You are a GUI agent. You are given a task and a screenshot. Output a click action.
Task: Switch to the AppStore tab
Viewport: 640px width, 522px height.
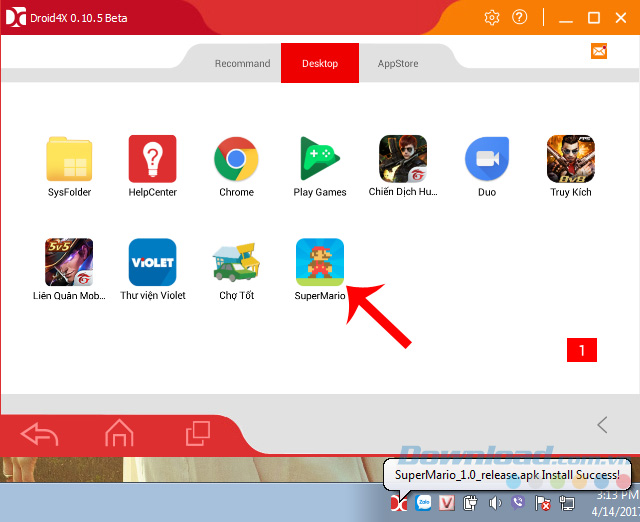(398, 64)
